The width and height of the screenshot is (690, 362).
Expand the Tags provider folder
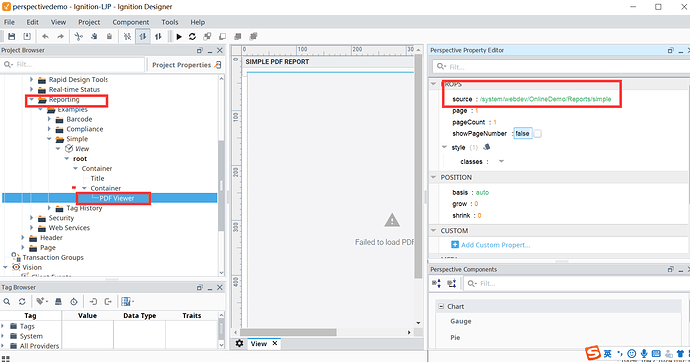[x=3, y=326]
